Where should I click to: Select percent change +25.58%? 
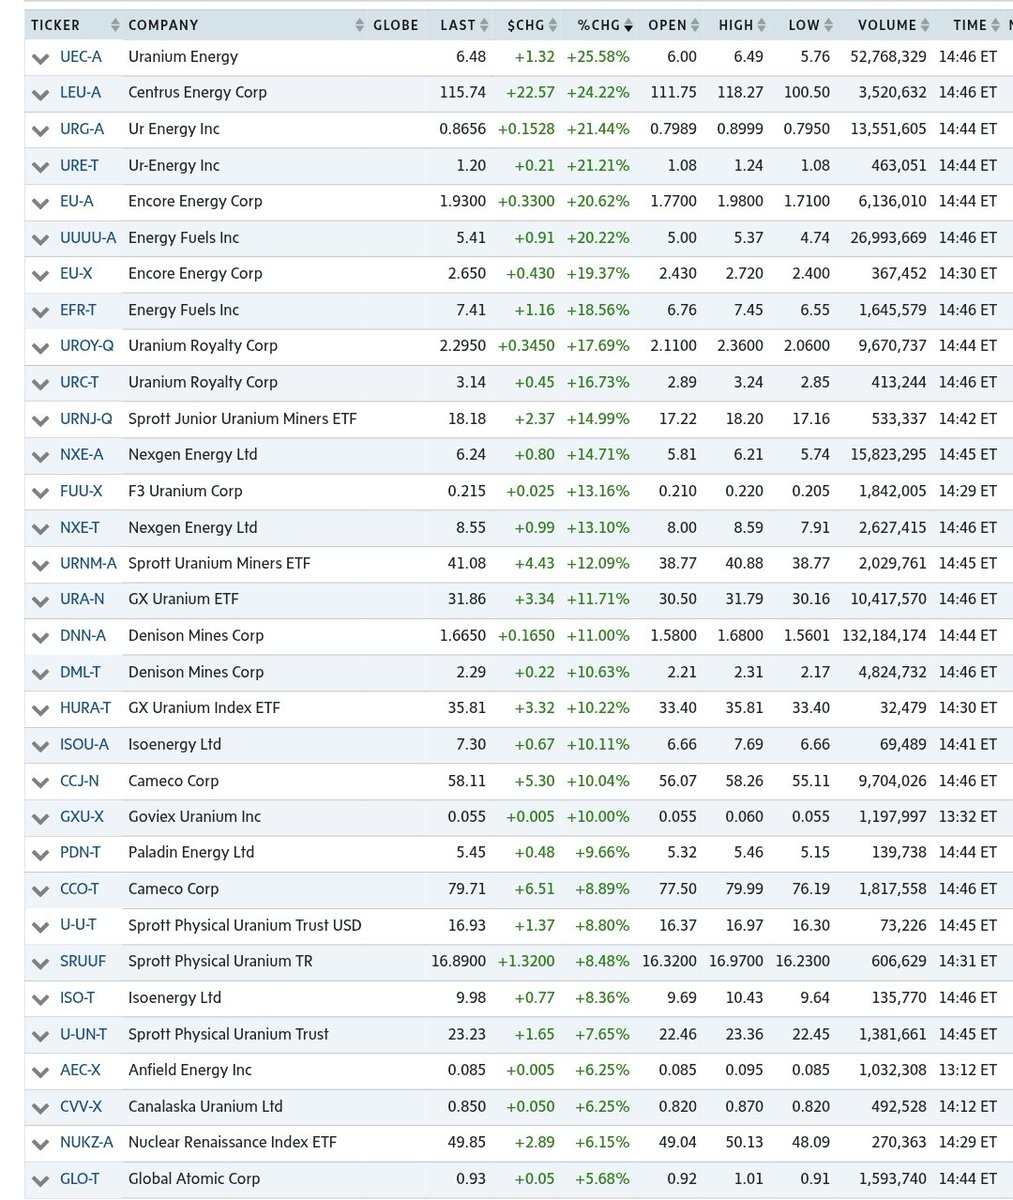click(x=598, y=56)
